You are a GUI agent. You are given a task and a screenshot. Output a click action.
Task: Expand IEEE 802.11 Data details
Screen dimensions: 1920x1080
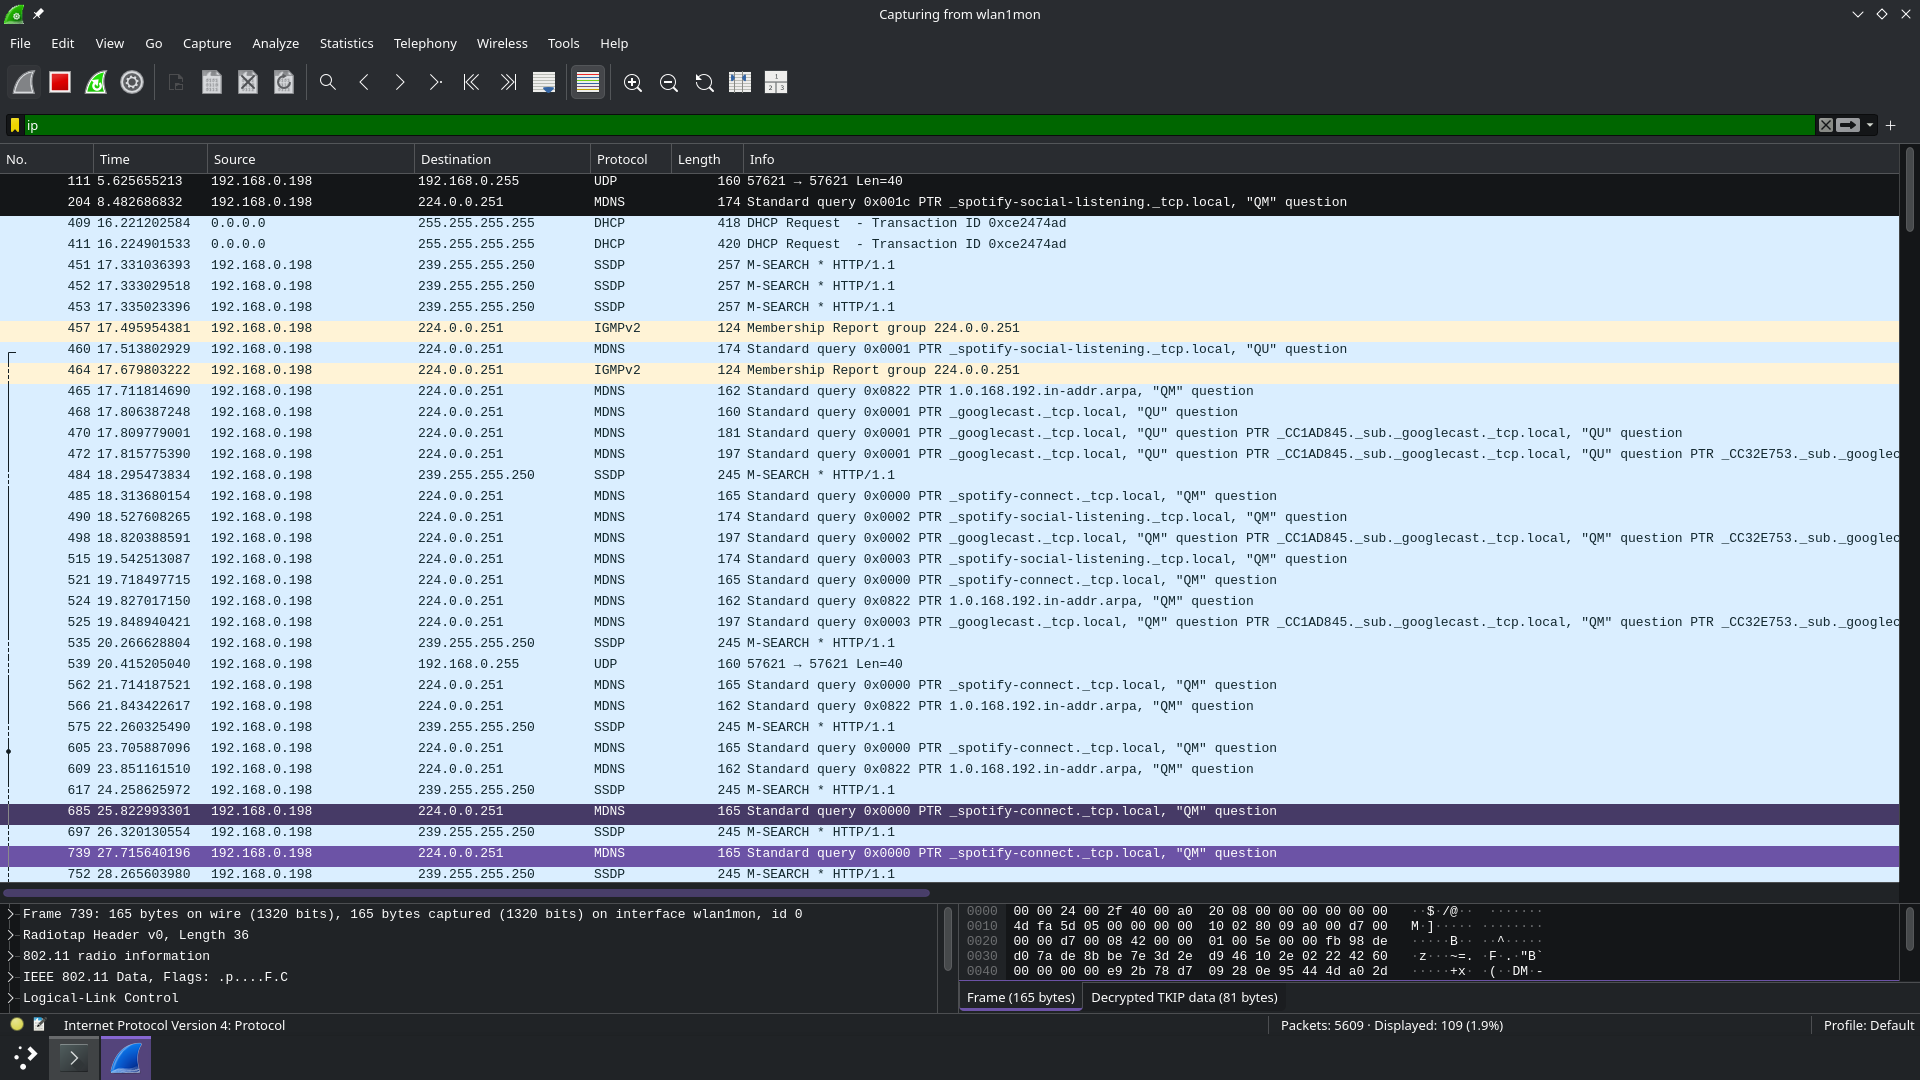point(11,977)
